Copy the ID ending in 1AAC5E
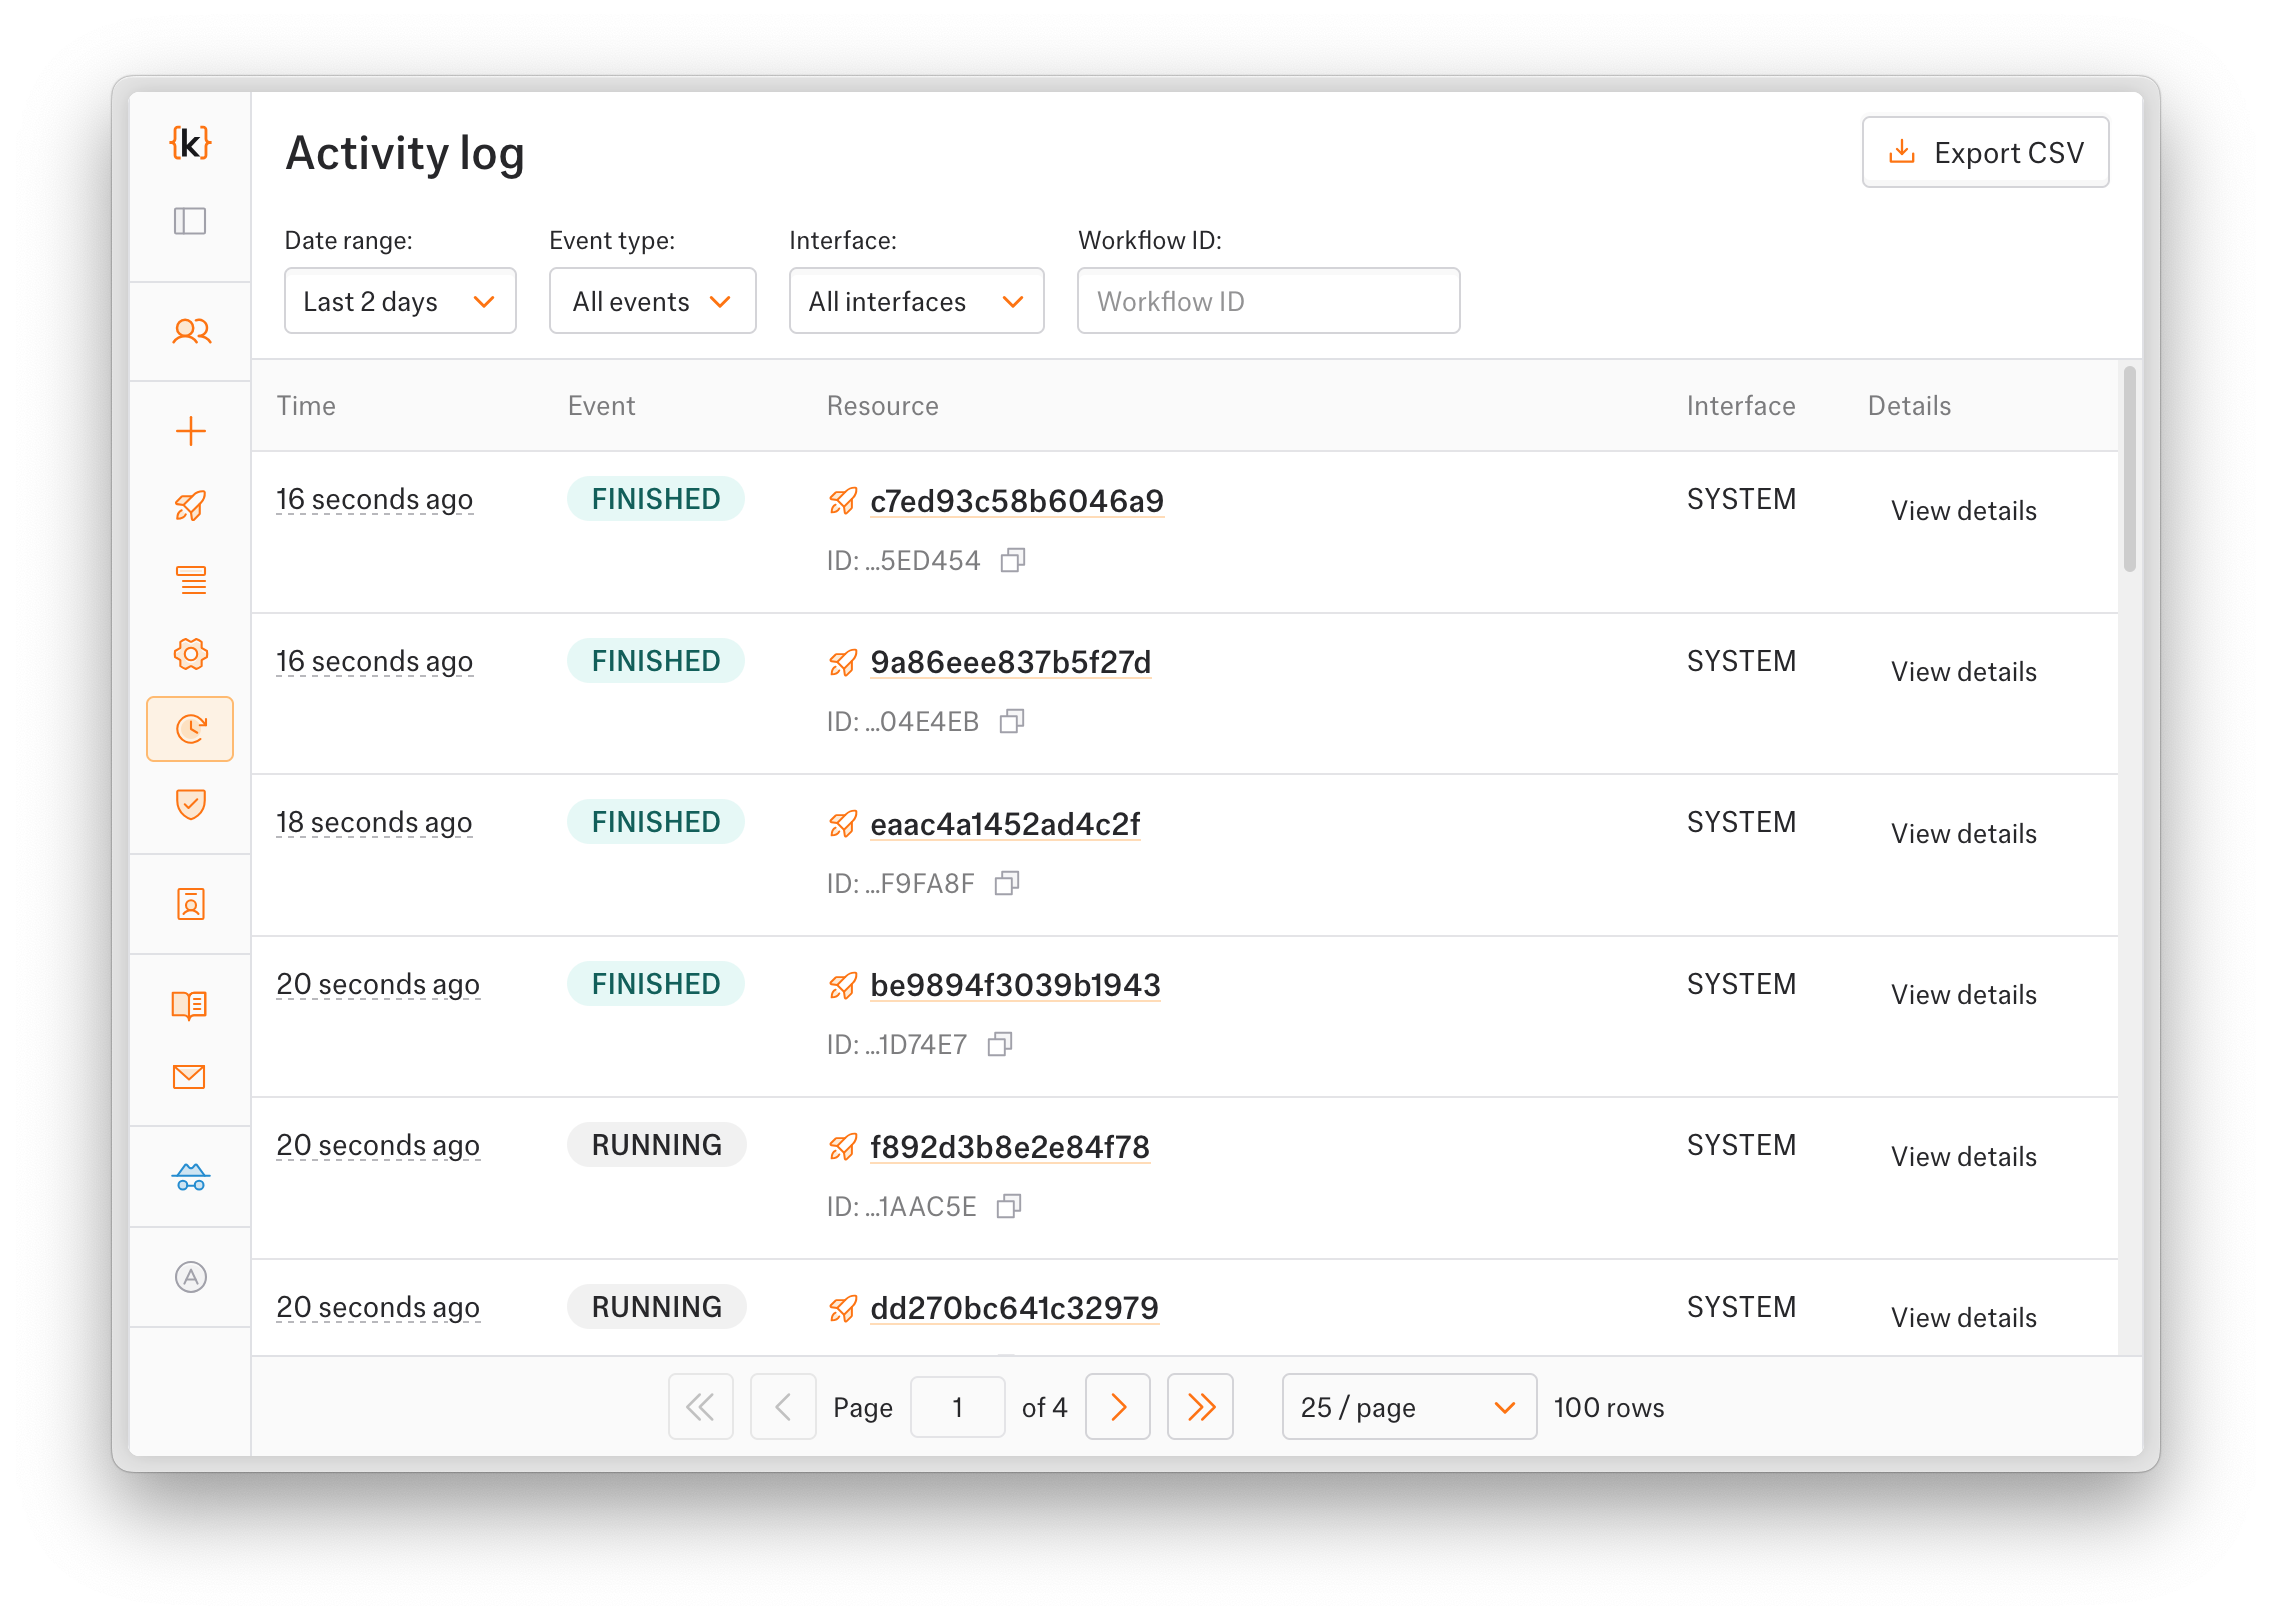This screenshot has width=2272, height=1620. 1009,1206
